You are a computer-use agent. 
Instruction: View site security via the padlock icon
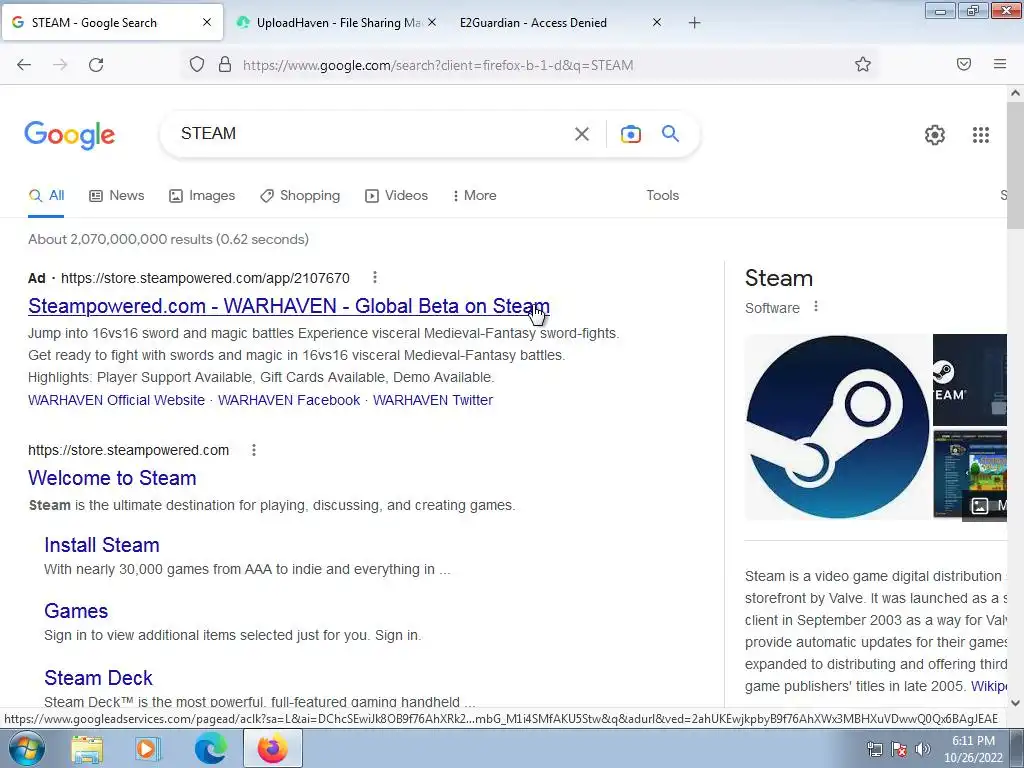225,65
